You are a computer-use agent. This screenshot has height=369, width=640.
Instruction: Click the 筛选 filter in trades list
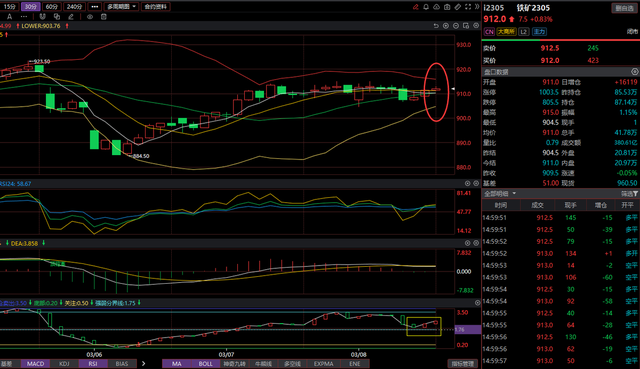pos(629,193)
